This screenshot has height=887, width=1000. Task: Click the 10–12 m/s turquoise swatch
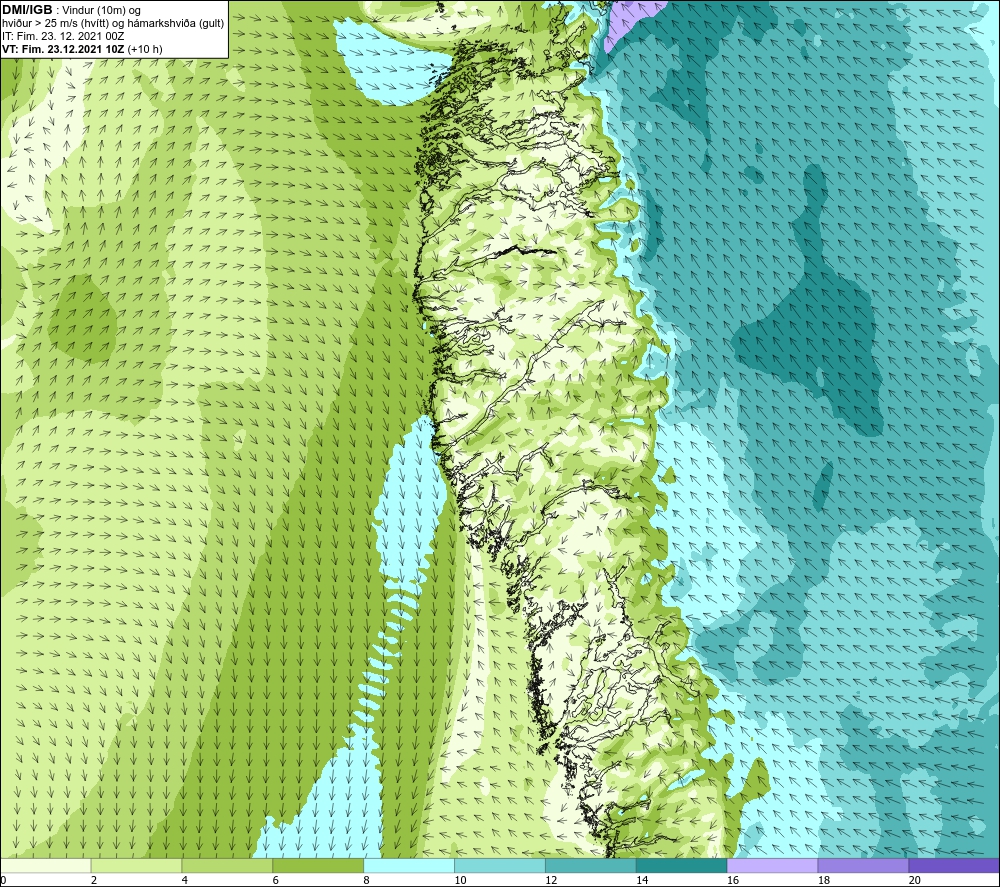[500, 865]
